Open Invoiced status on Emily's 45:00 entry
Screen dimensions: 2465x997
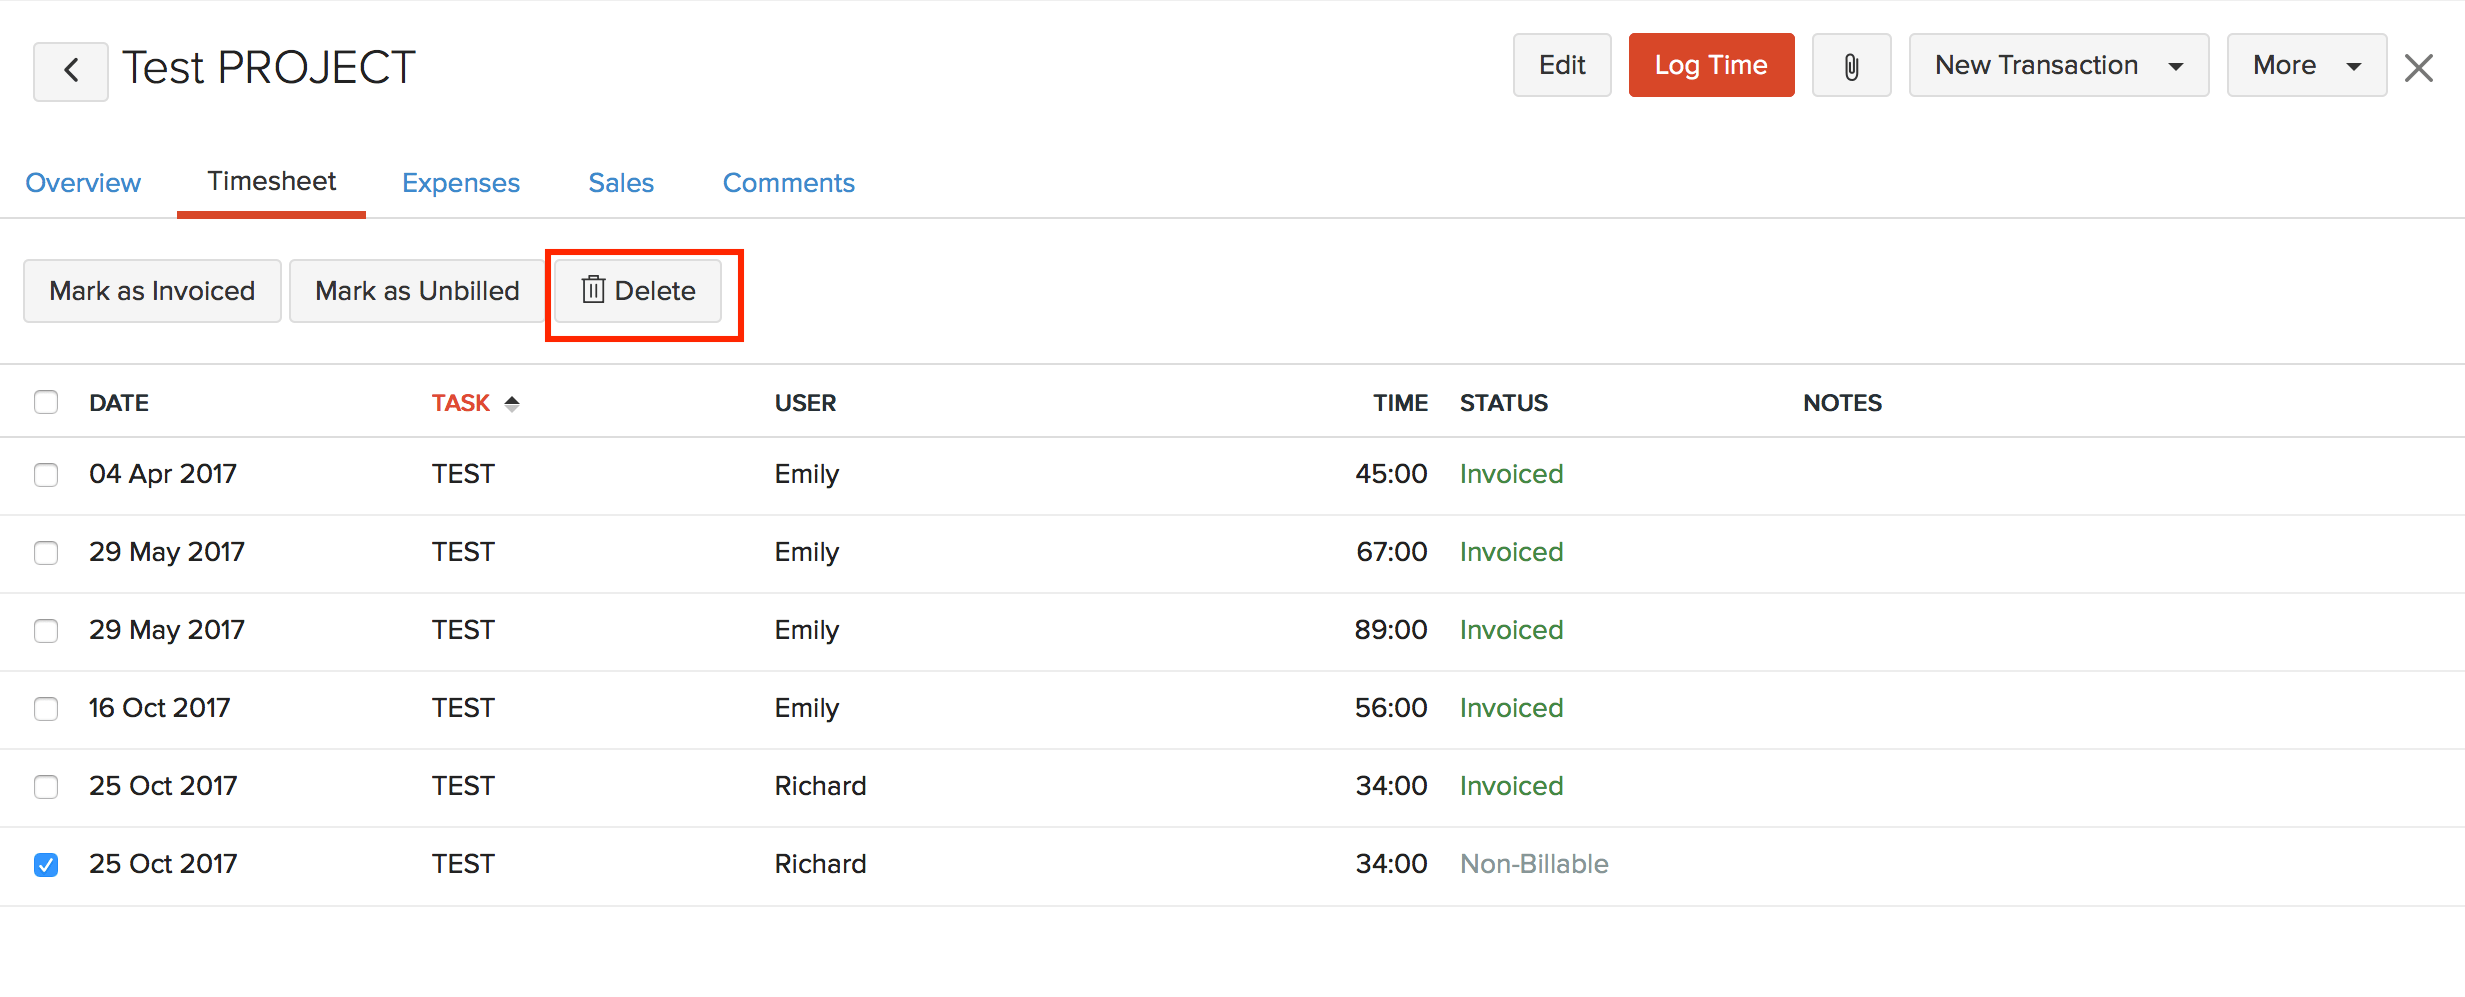coord(1510,473)
